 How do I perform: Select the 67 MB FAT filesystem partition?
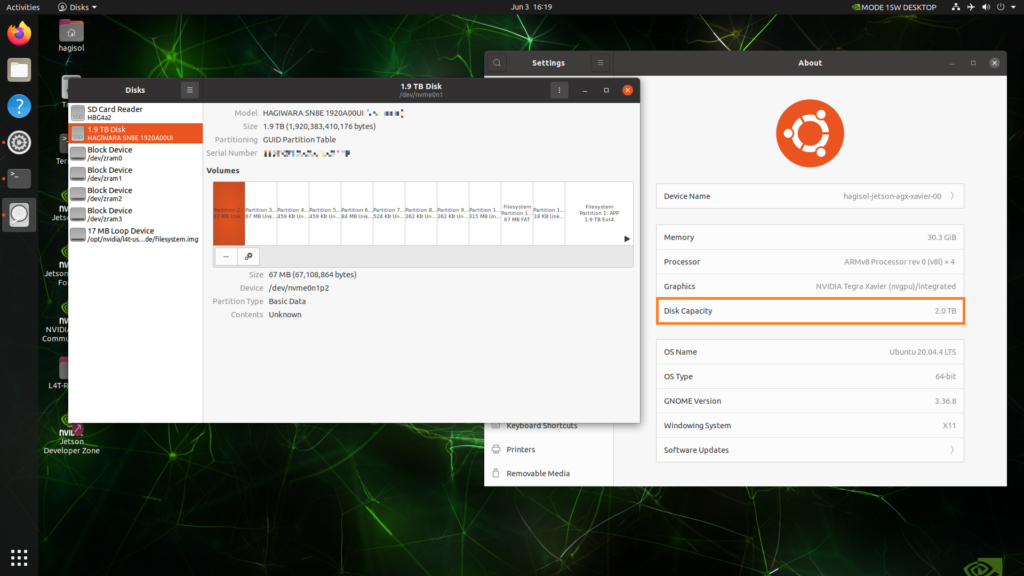click(x=517, y=214)
